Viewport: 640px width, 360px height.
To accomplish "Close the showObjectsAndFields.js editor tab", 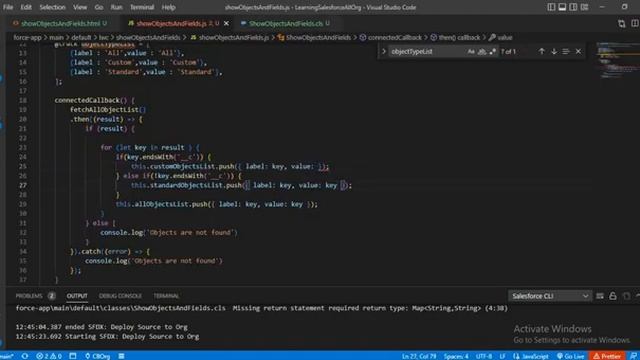I will tap(227, 24).
